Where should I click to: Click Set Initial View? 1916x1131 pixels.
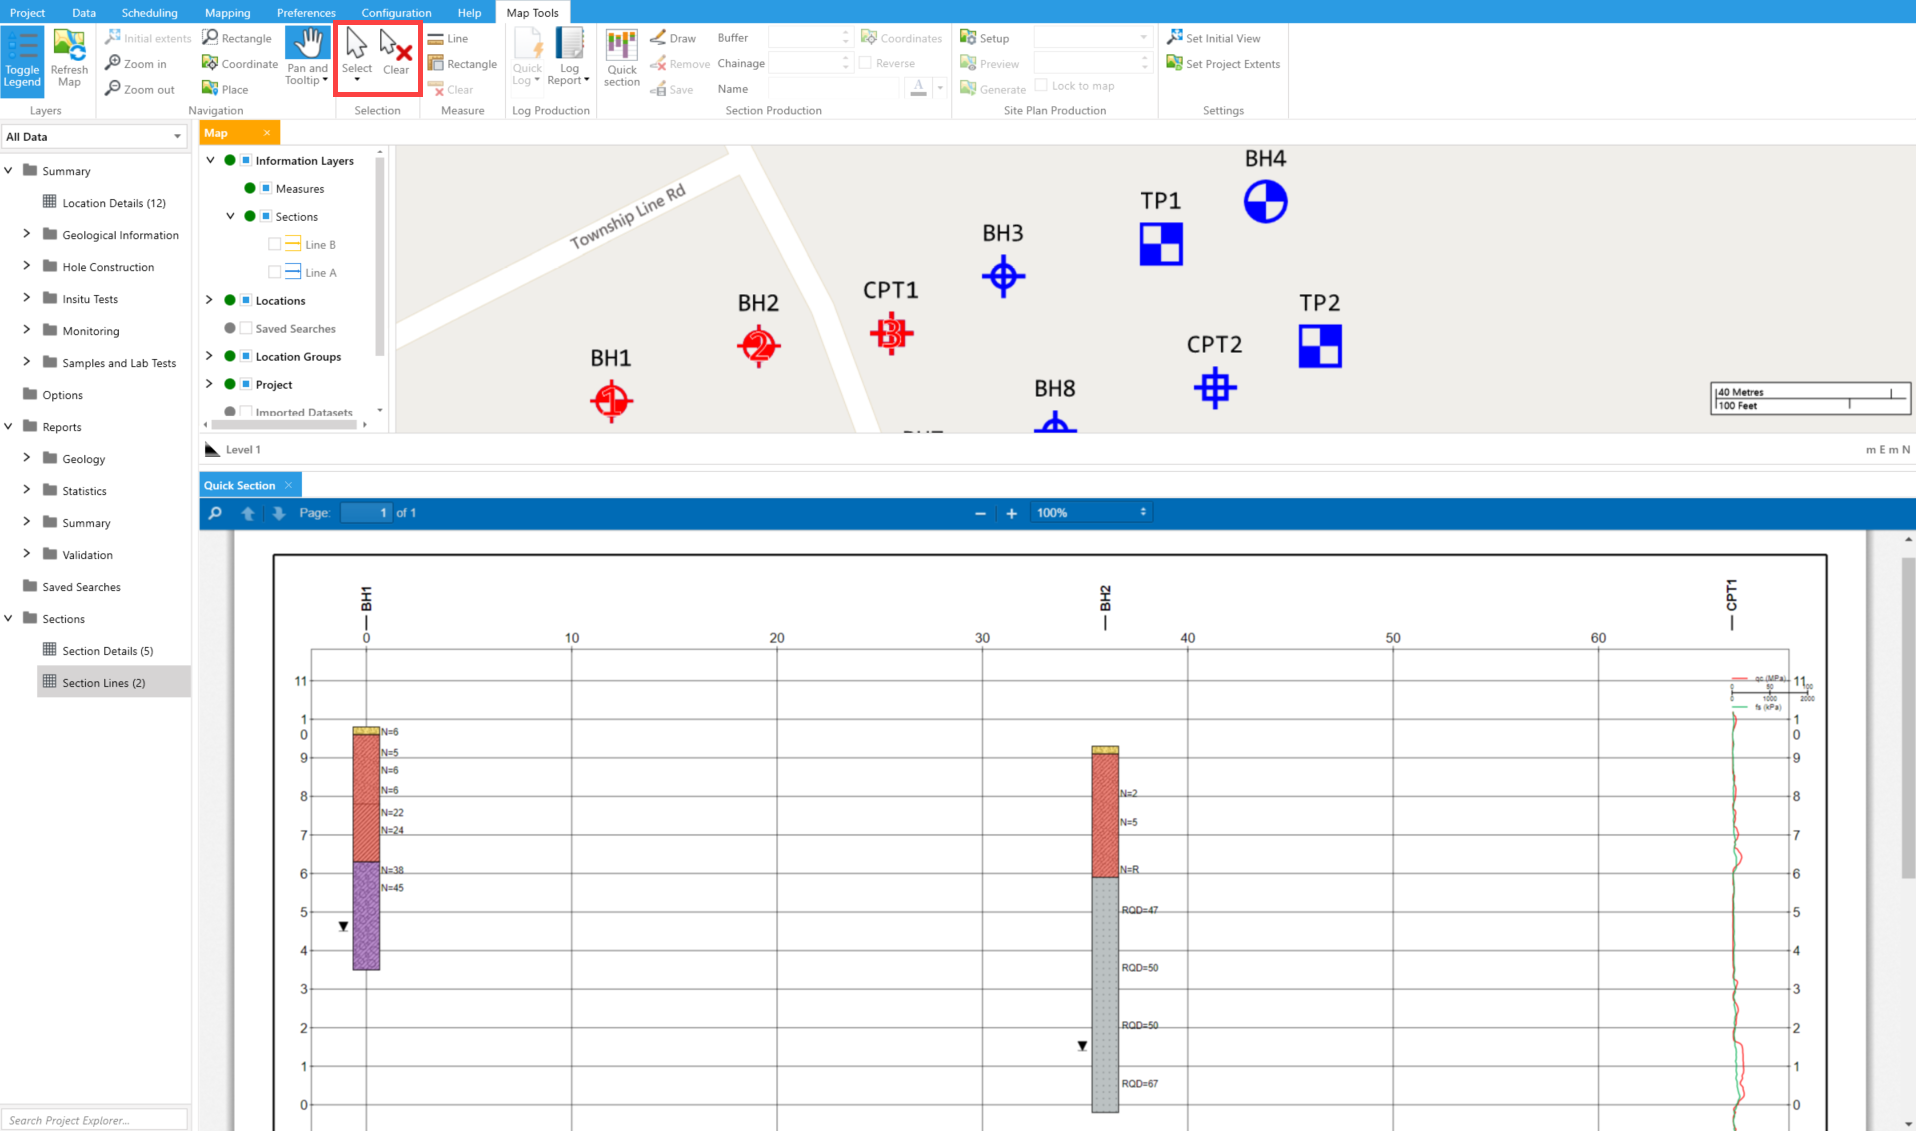pyautogui.click(x=1214, y=38)
